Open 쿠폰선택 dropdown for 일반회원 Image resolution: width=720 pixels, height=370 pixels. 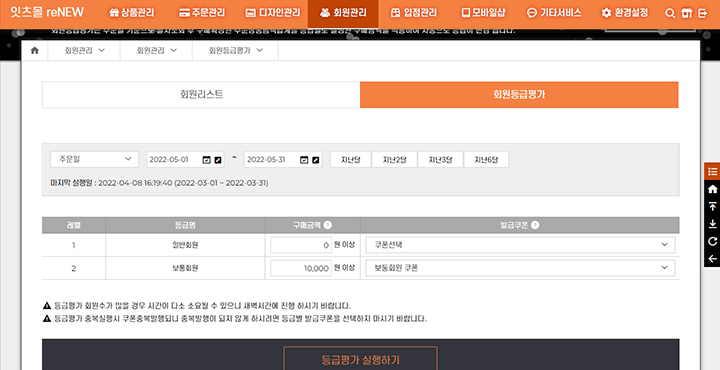point(520,245)
